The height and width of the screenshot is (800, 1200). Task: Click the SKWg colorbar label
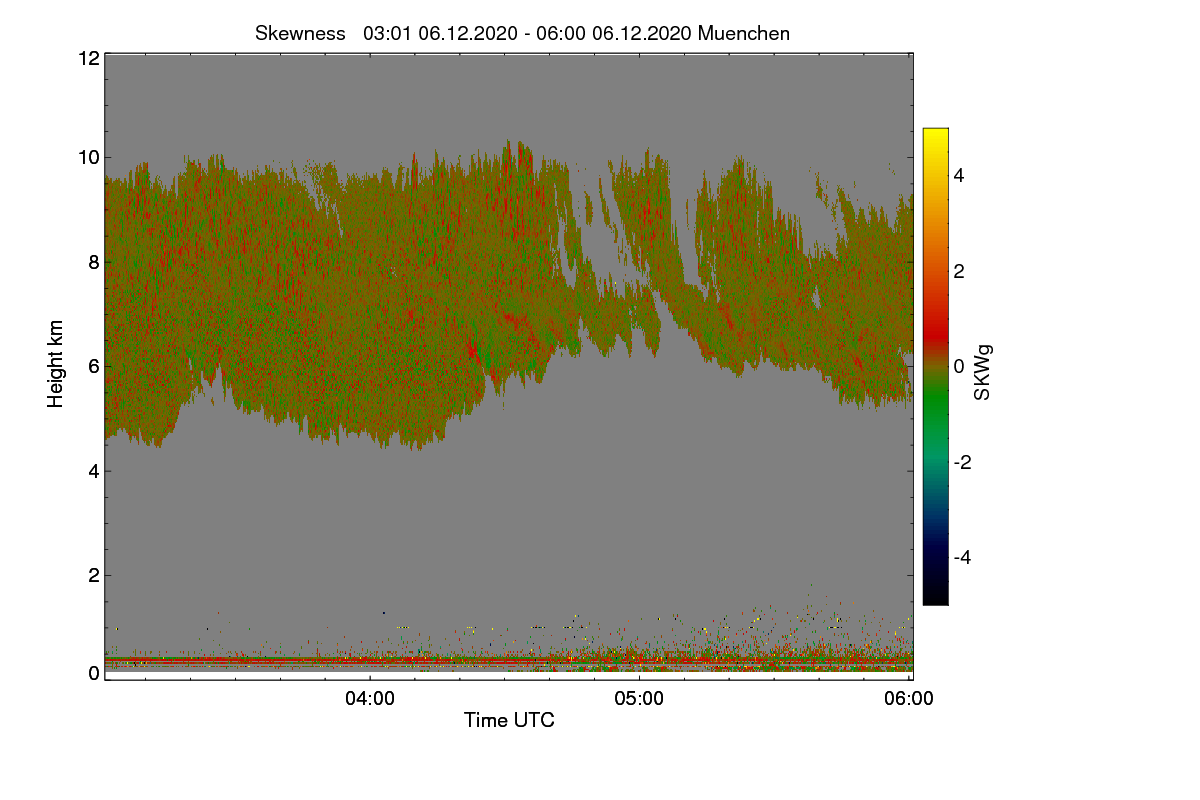[983, 373]
